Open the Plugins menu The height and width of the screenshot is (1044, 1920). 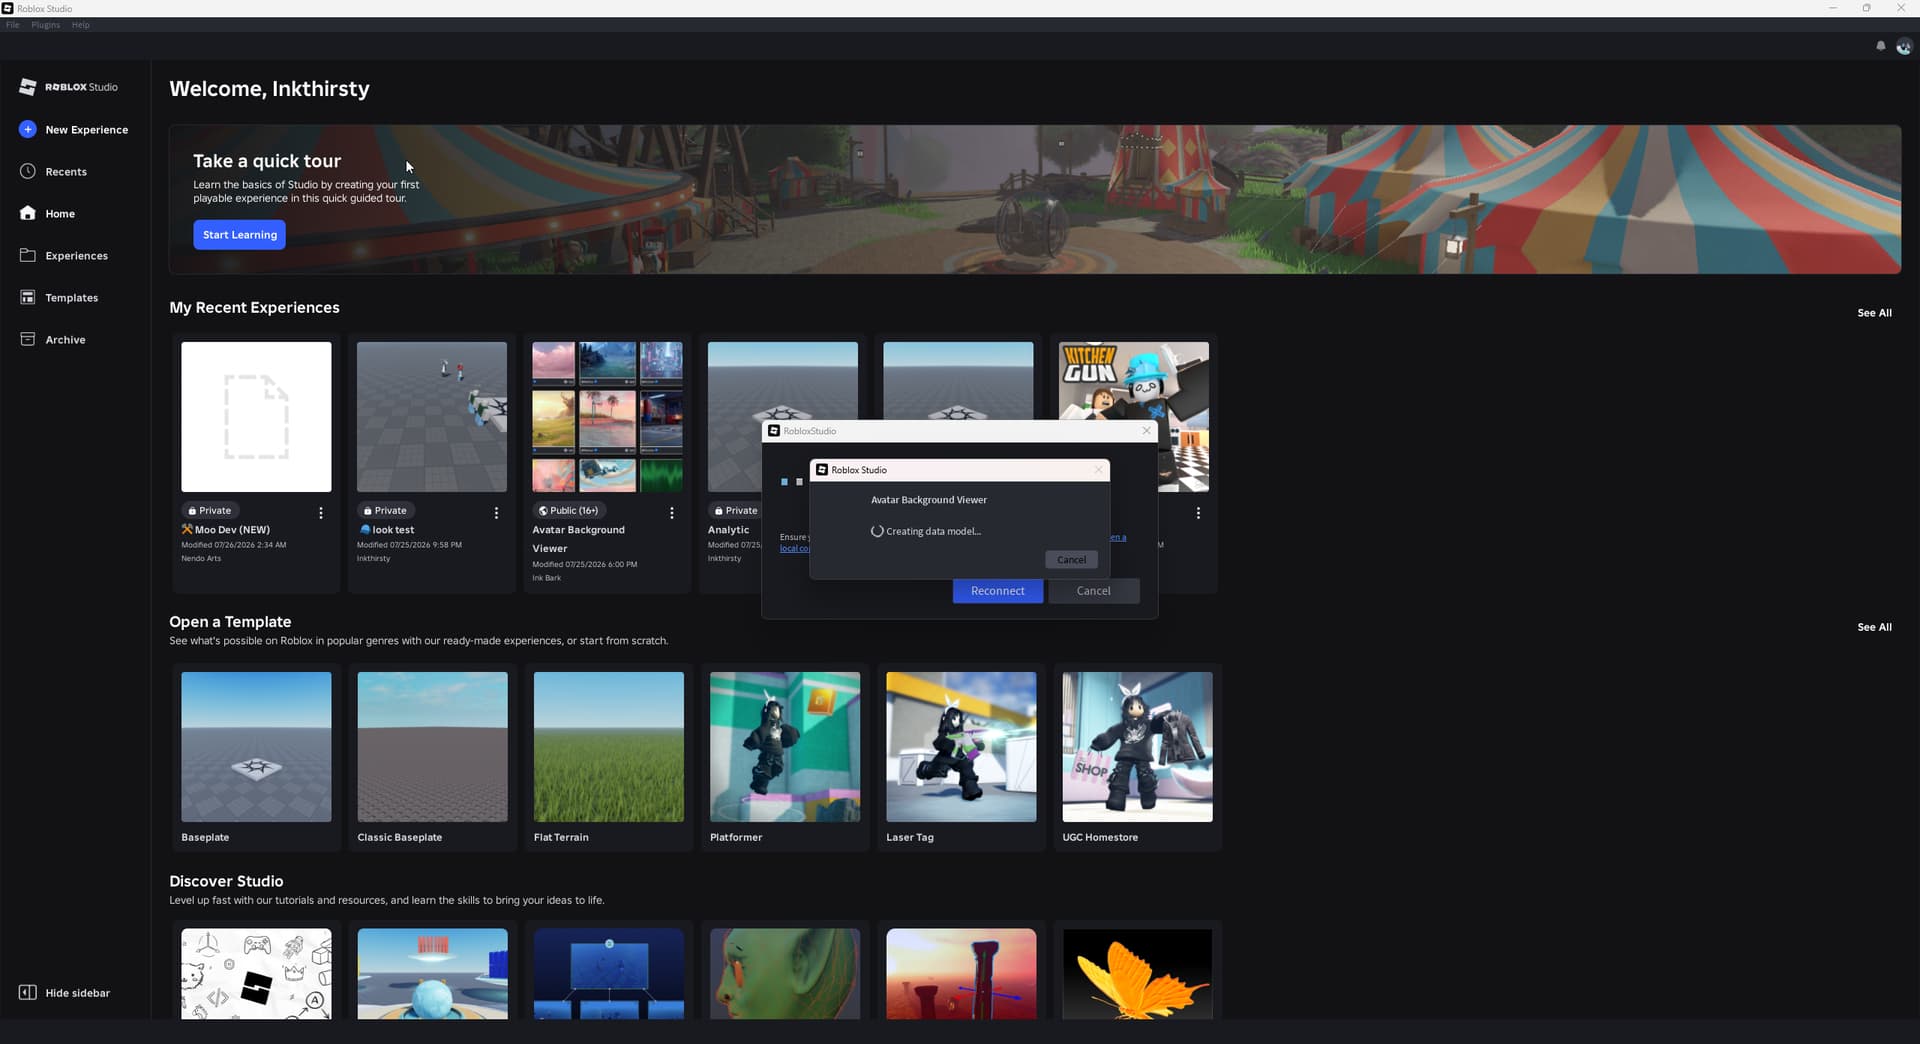[45, 25]
